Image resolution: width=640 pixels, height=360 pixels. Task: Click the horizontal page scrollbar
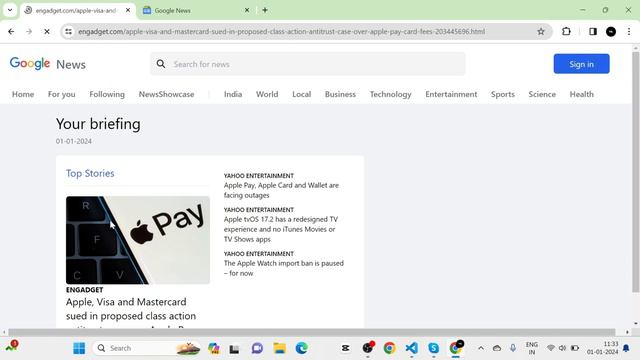312,332
